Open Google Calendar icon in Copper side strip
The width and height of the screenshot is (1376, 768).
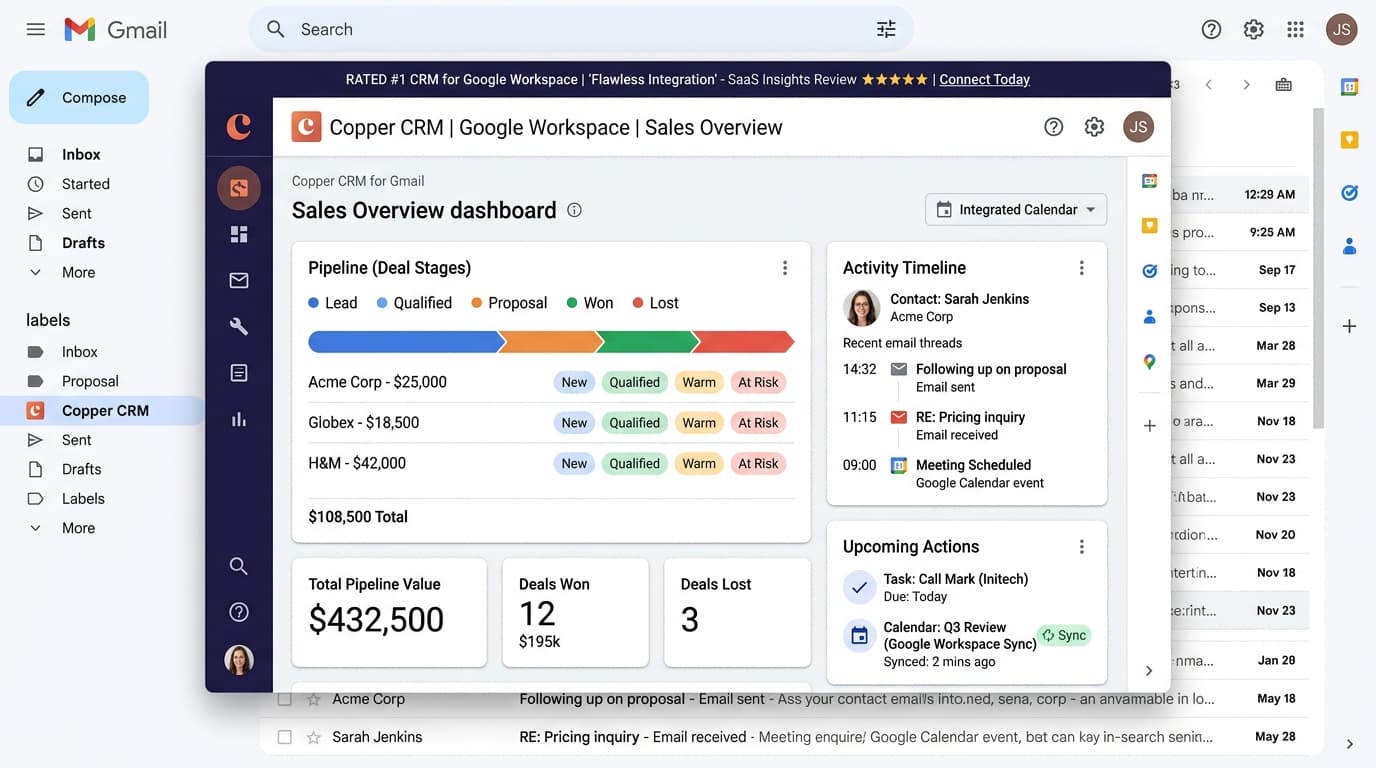click(1149, 181)
